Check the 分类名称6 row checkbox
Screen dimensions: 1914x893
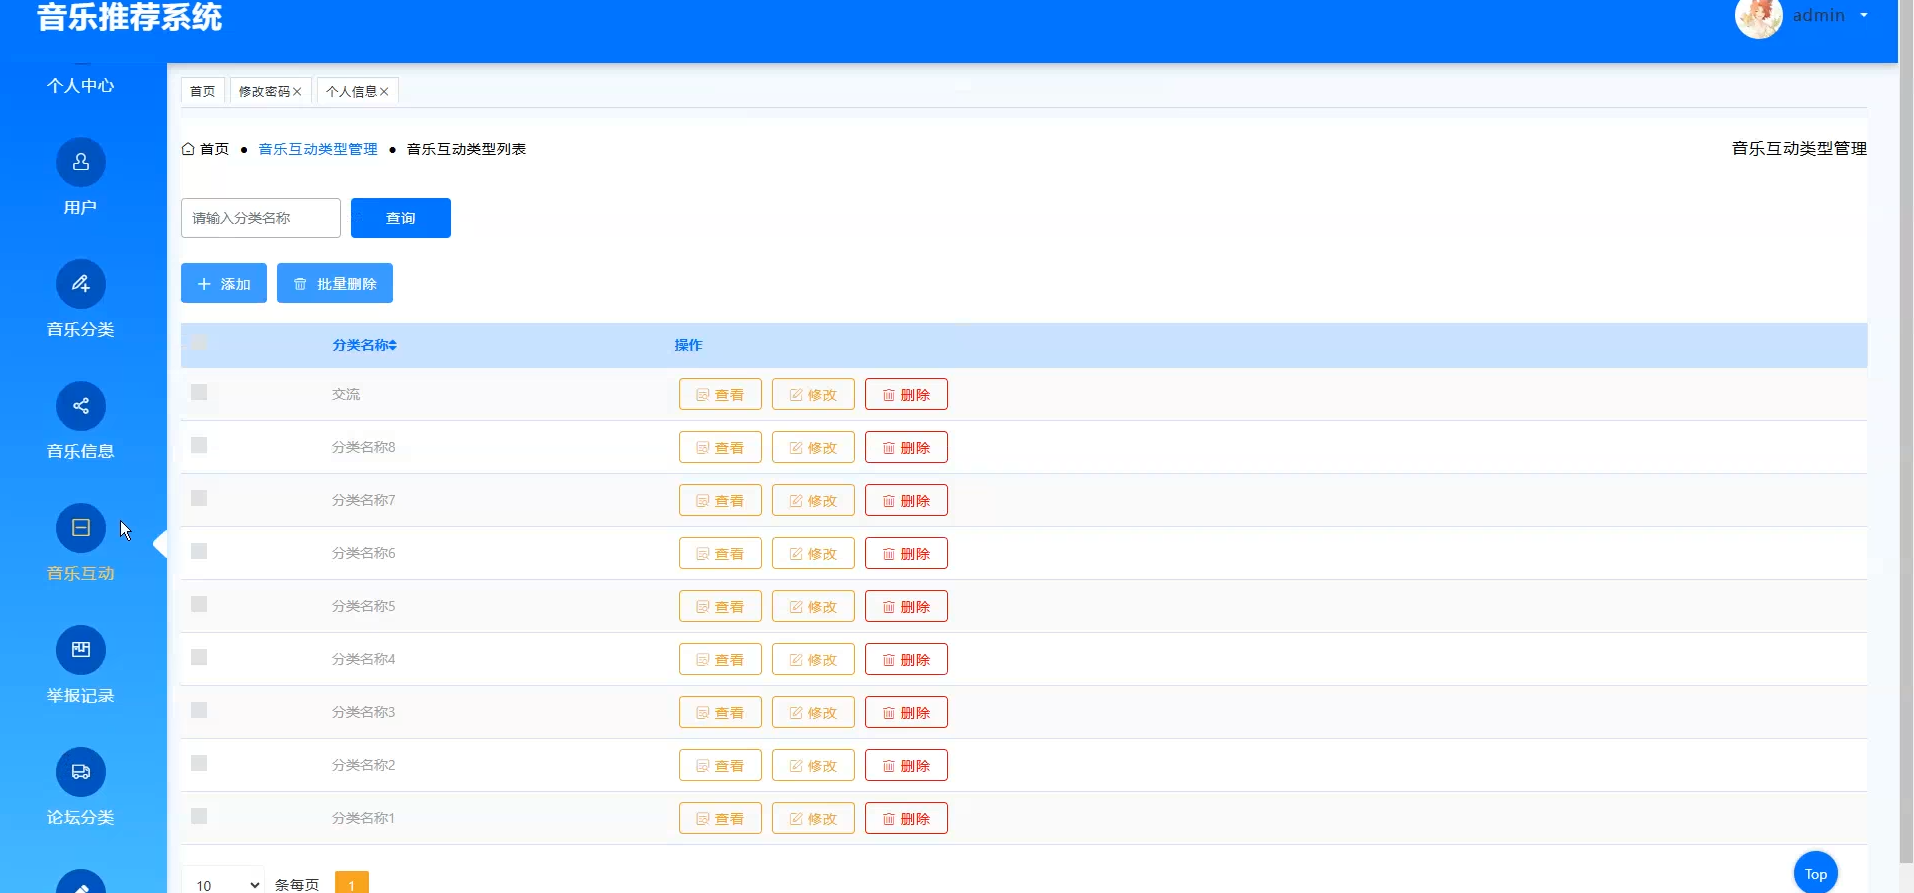199,551
